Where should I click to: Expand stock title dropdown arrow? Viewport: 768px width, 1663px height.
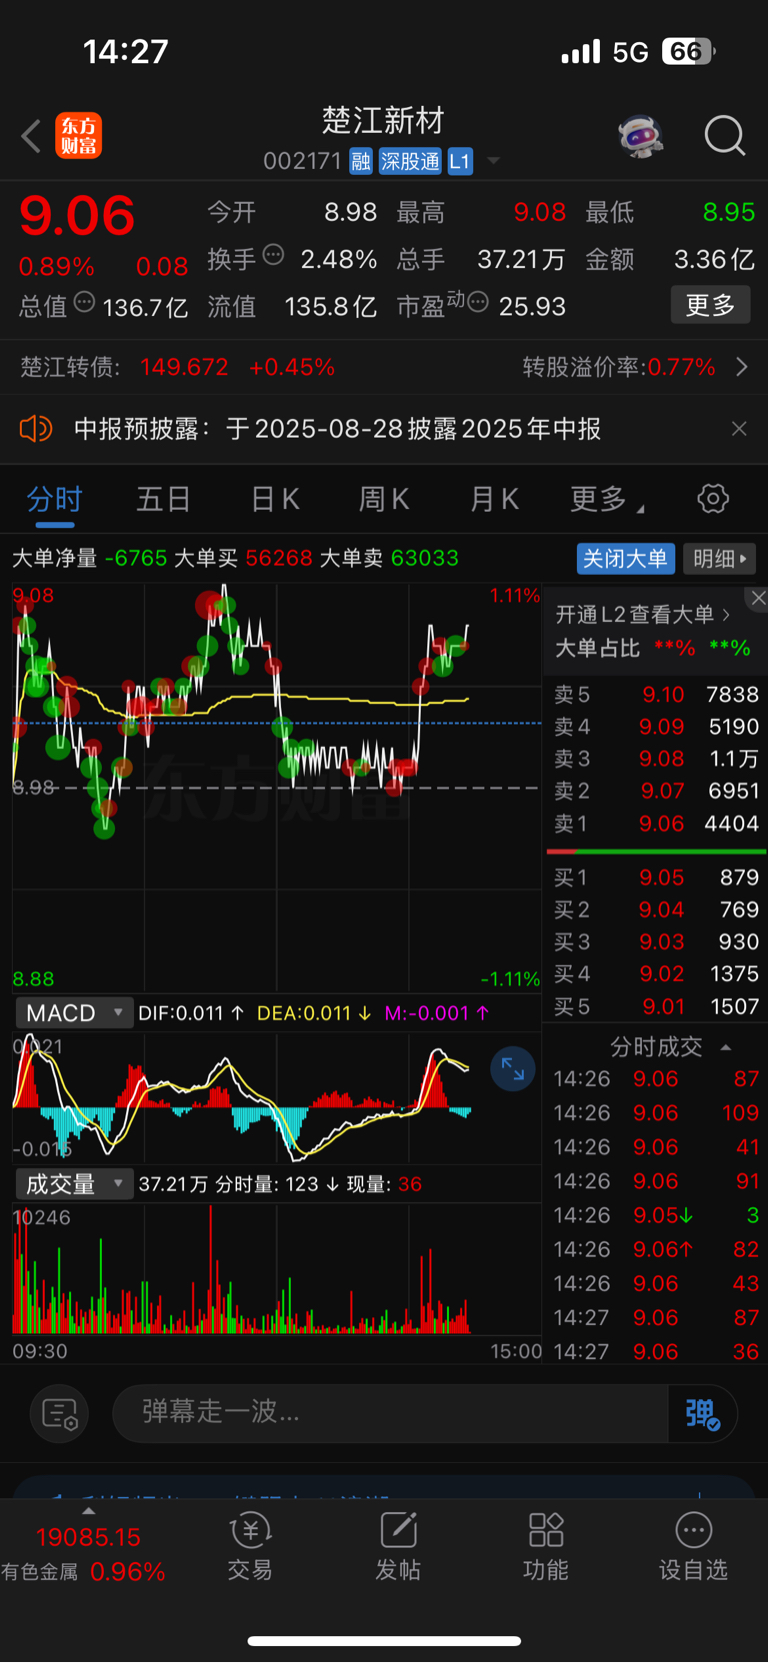click(493, 161)
